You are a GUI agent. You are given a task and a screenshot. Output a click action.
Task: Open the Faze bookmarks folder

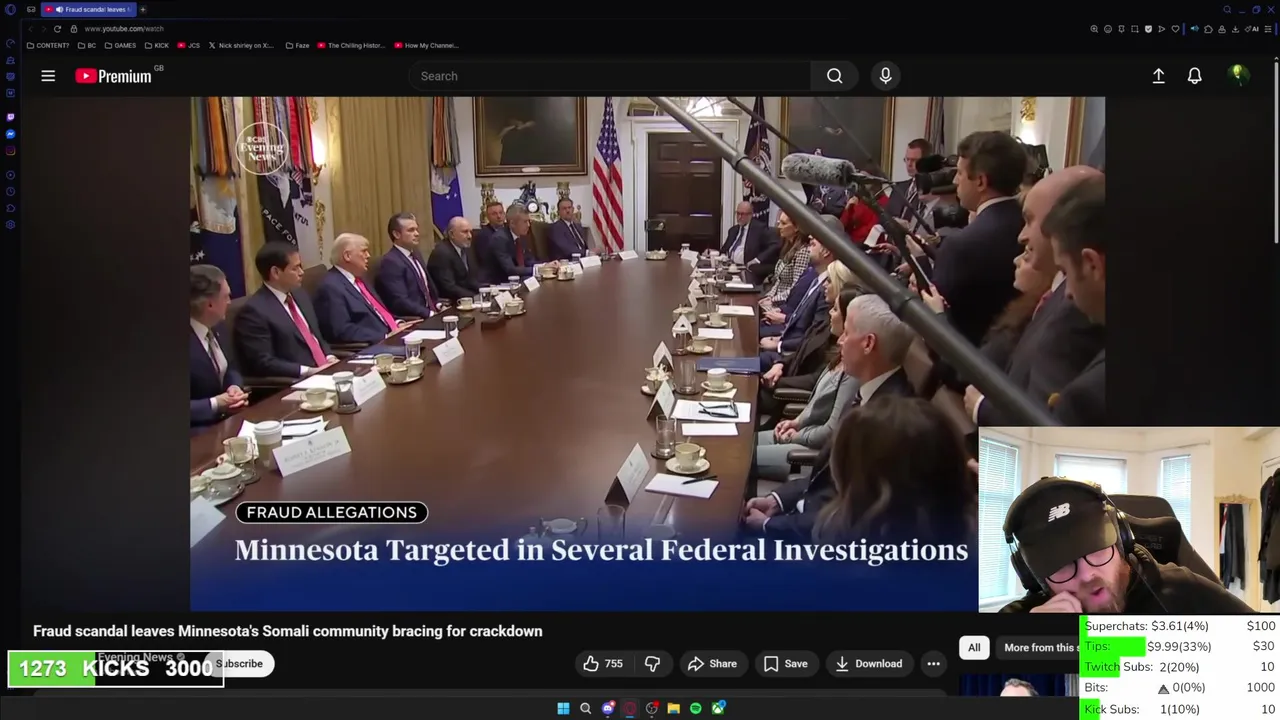tap(297, 45)
